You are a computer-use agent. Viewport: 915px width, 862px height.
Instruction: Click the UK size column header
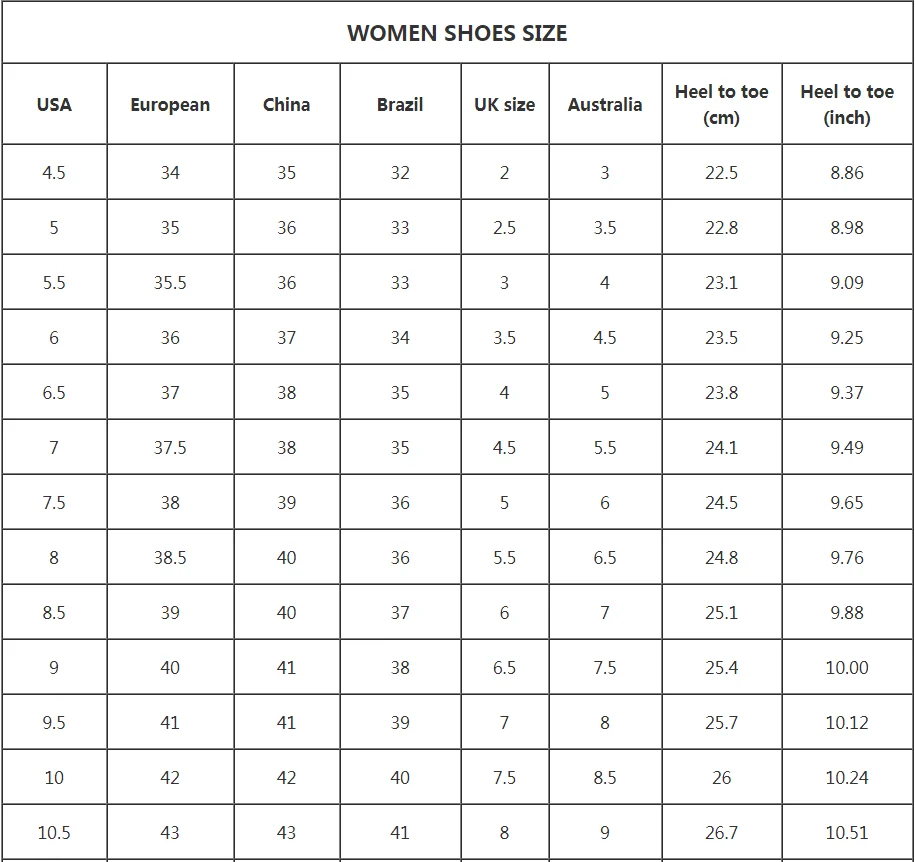(x=504, y=104)
